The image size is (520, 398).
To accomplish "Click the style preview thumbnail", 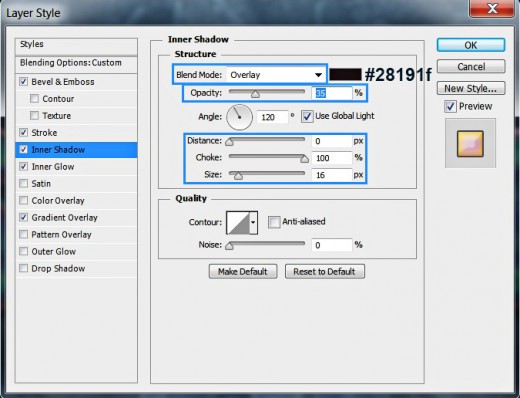I will 470,144.
